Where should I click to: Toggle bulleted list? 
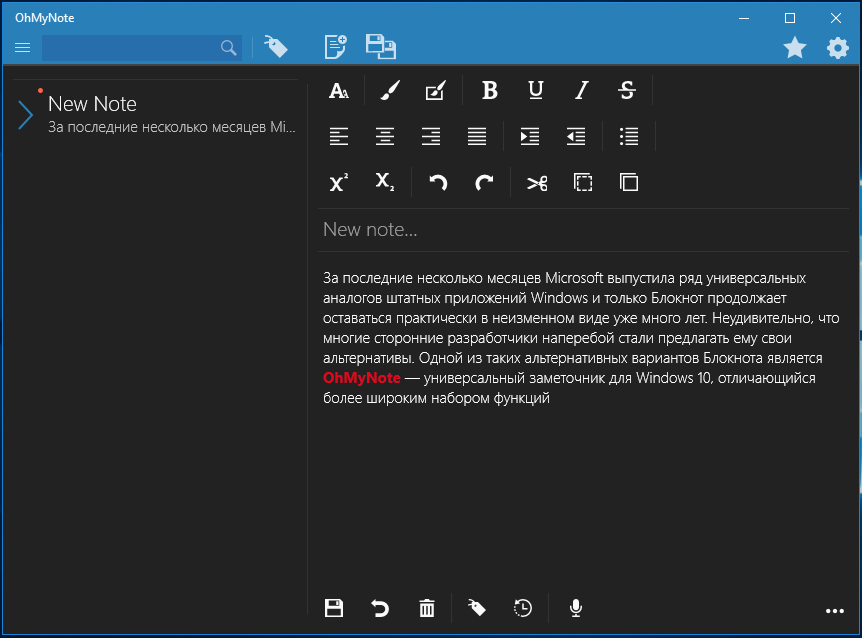[x=629, y=136]
